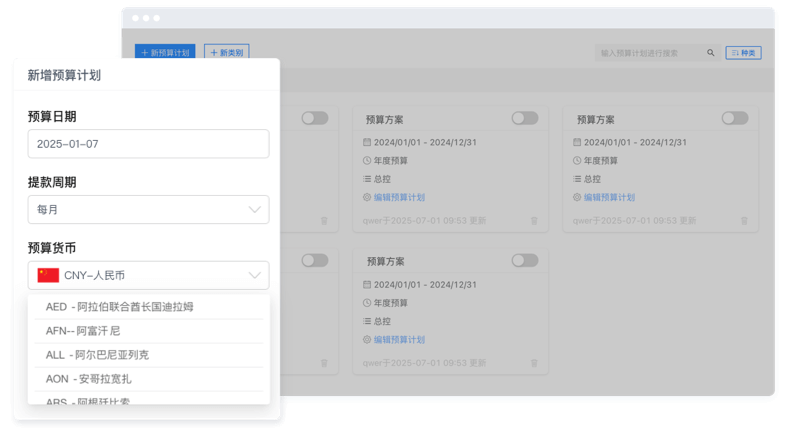Toggle the switch on top-middle 预算方案 card
786x440 pixels.
coord(524,118)
